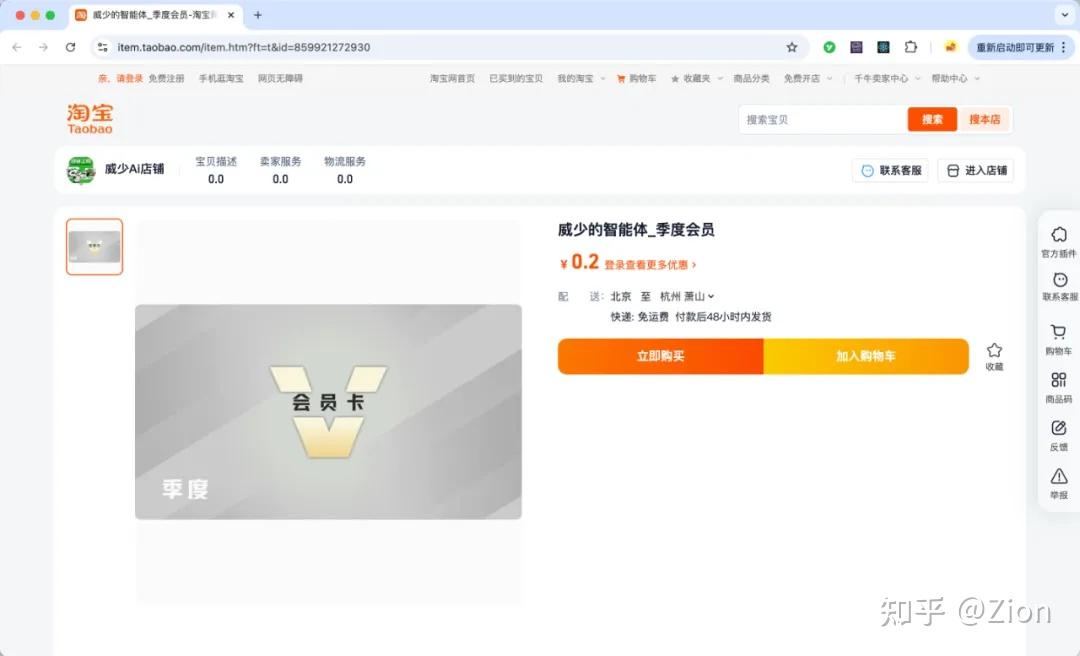Open the Chrome profile avatar
The height and width of the screenshot is (656, 1080).
point(951,48)
